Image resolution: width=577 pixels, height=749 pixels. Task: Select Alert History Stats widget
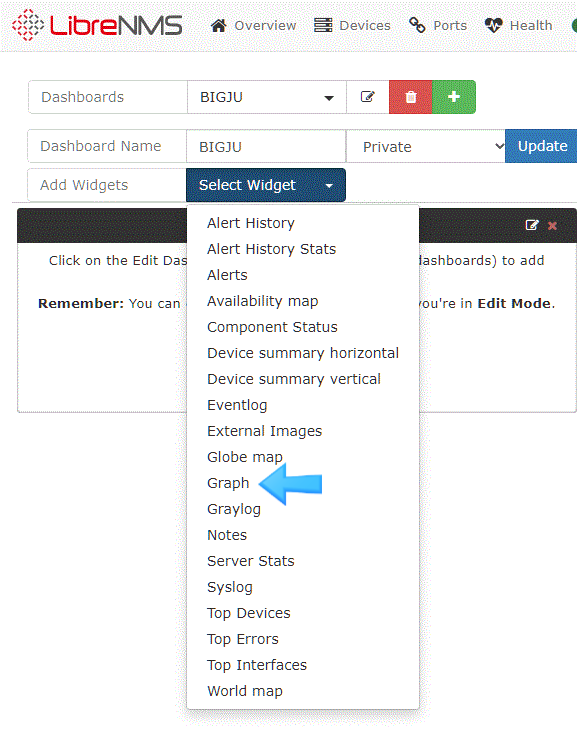tap(271, 249)
